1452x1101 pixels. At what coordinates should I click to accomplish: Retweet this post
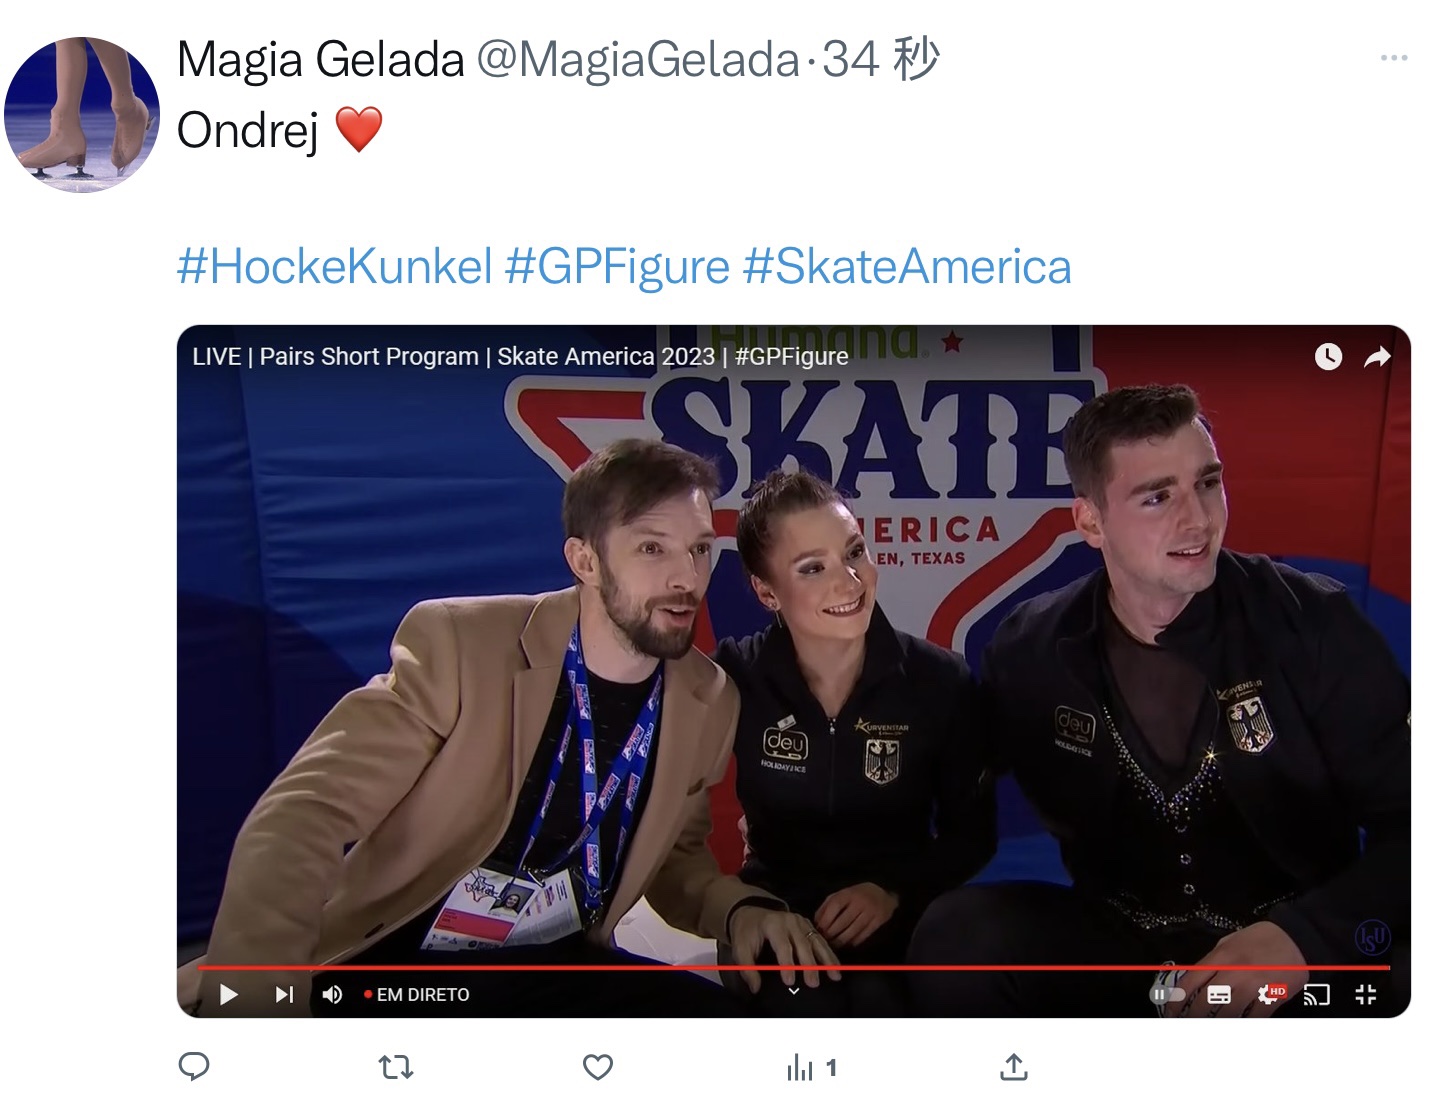click(397, 1067)
